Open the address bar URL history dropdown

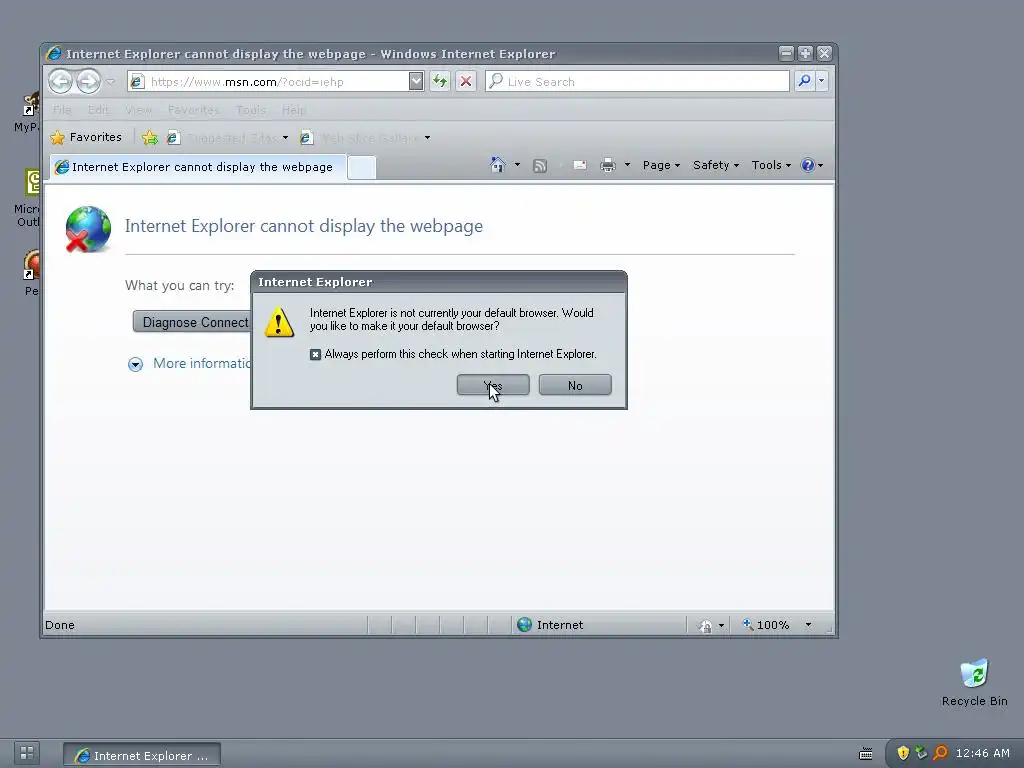416,81
